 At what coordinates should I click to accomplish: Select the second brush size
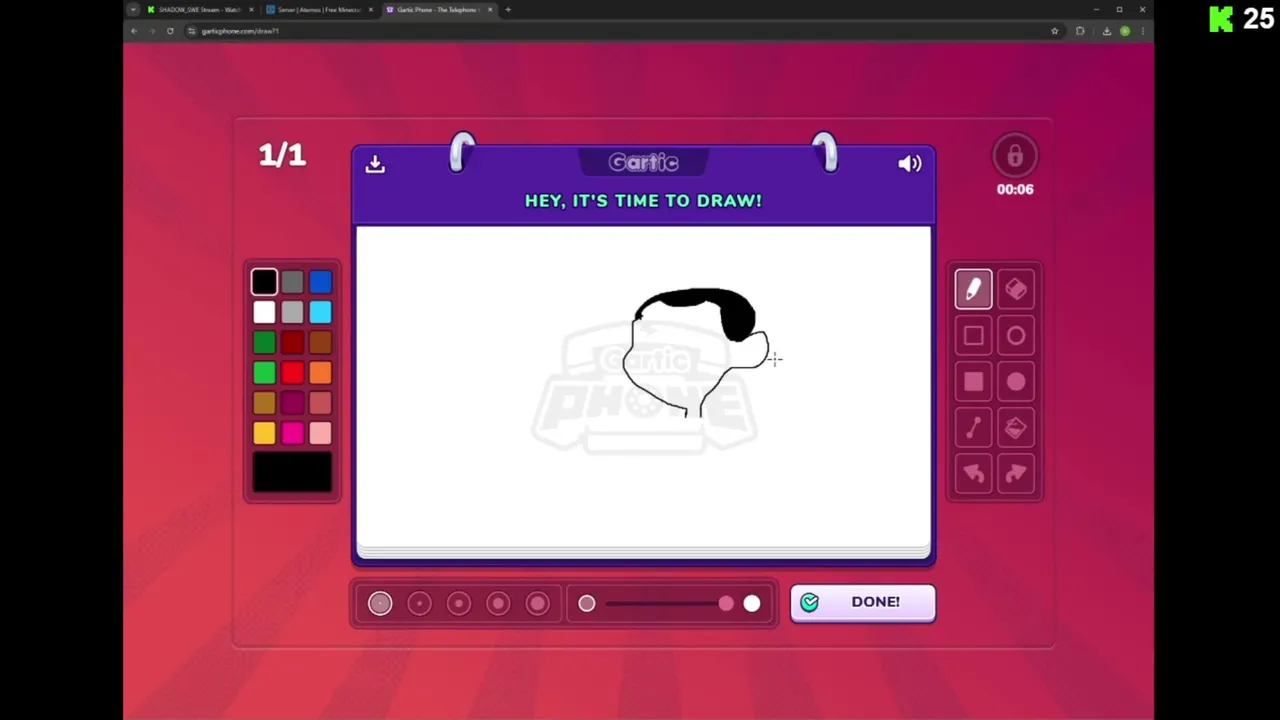(419, 603)
